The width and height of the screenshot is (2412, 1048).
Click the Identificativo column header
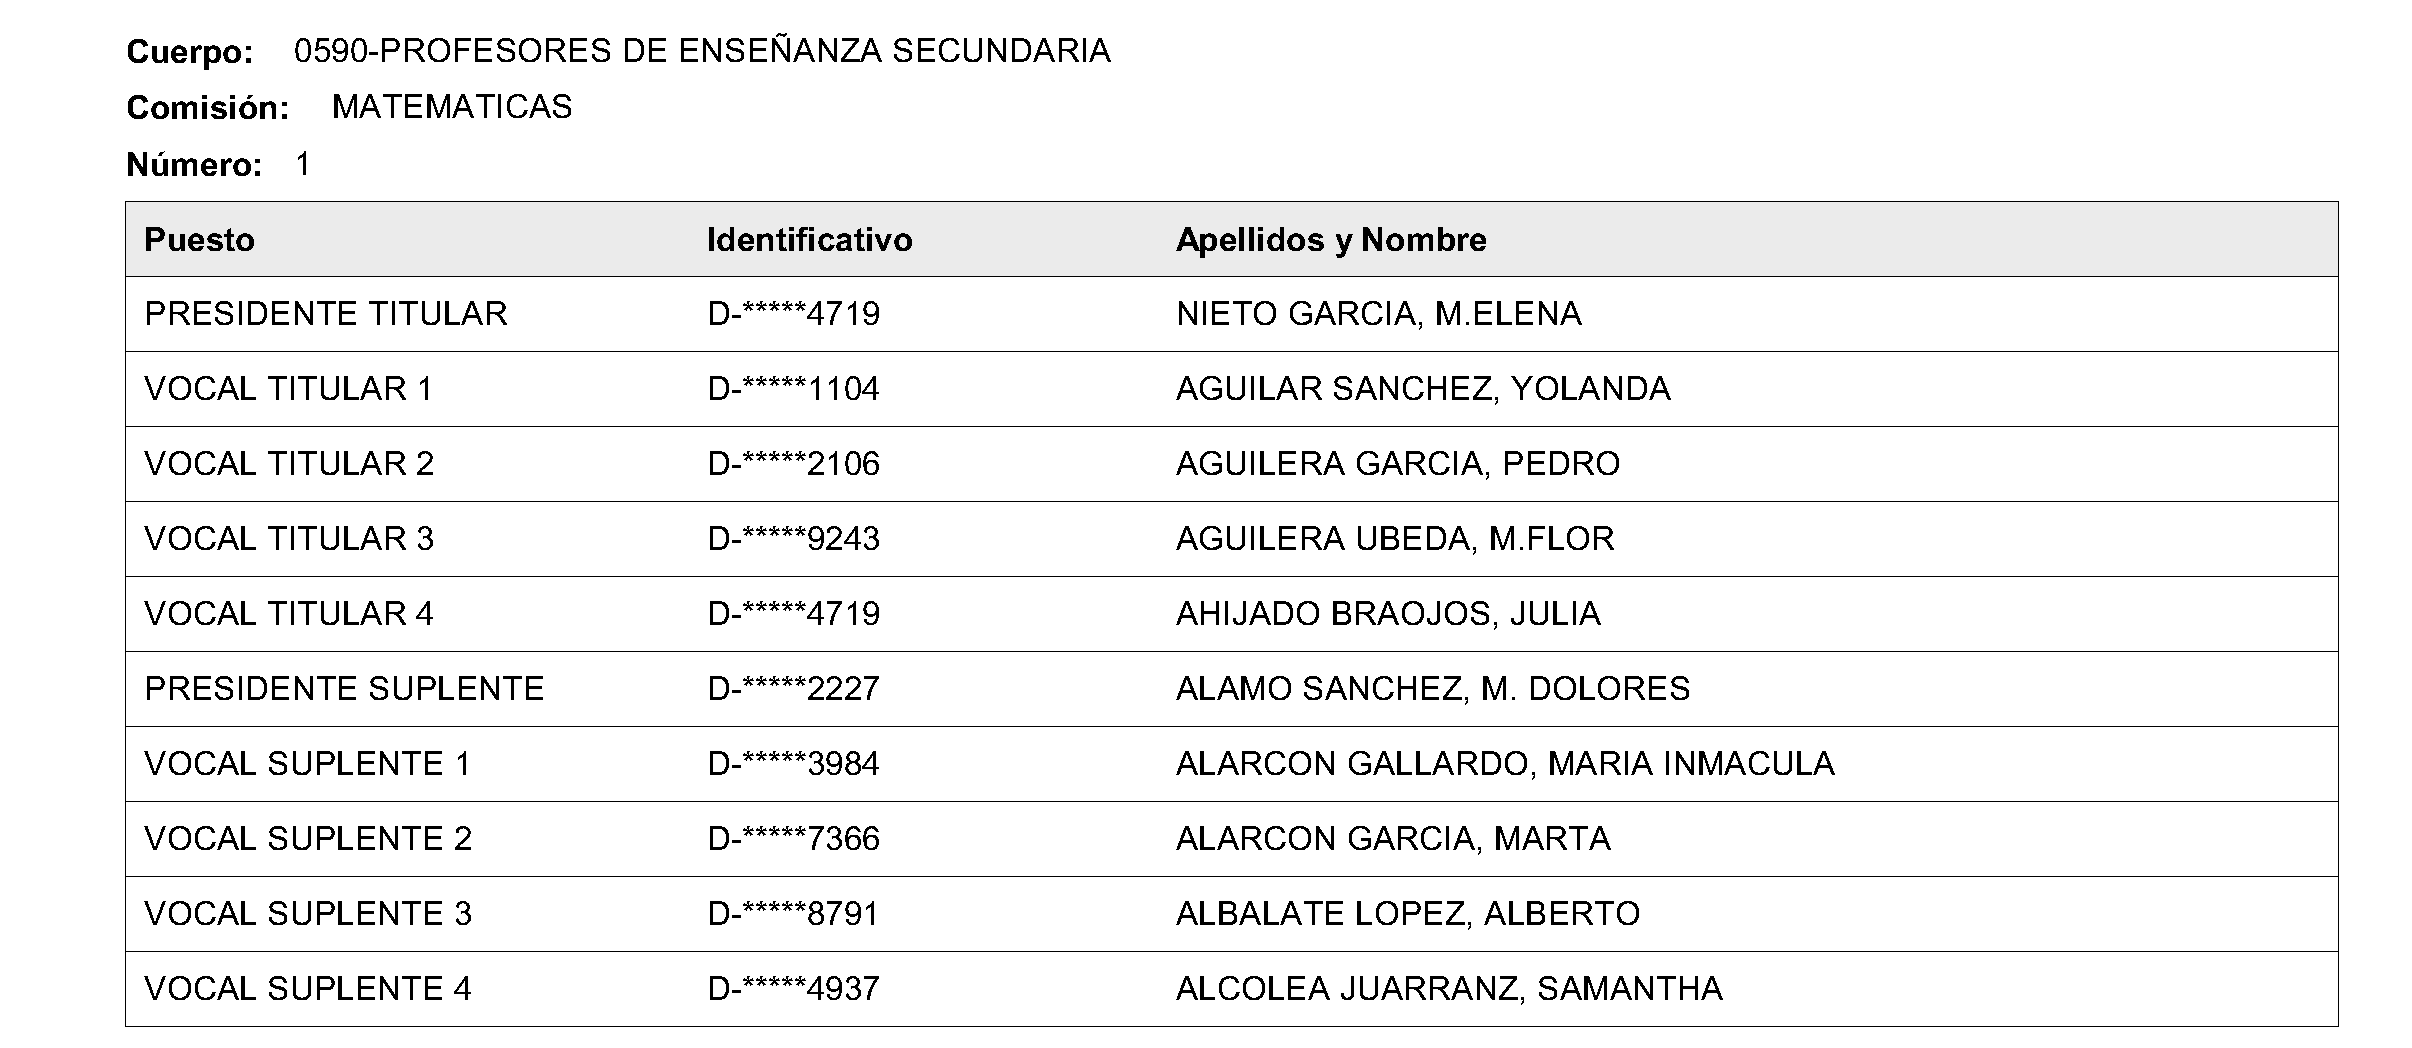(x=809, y=240)
